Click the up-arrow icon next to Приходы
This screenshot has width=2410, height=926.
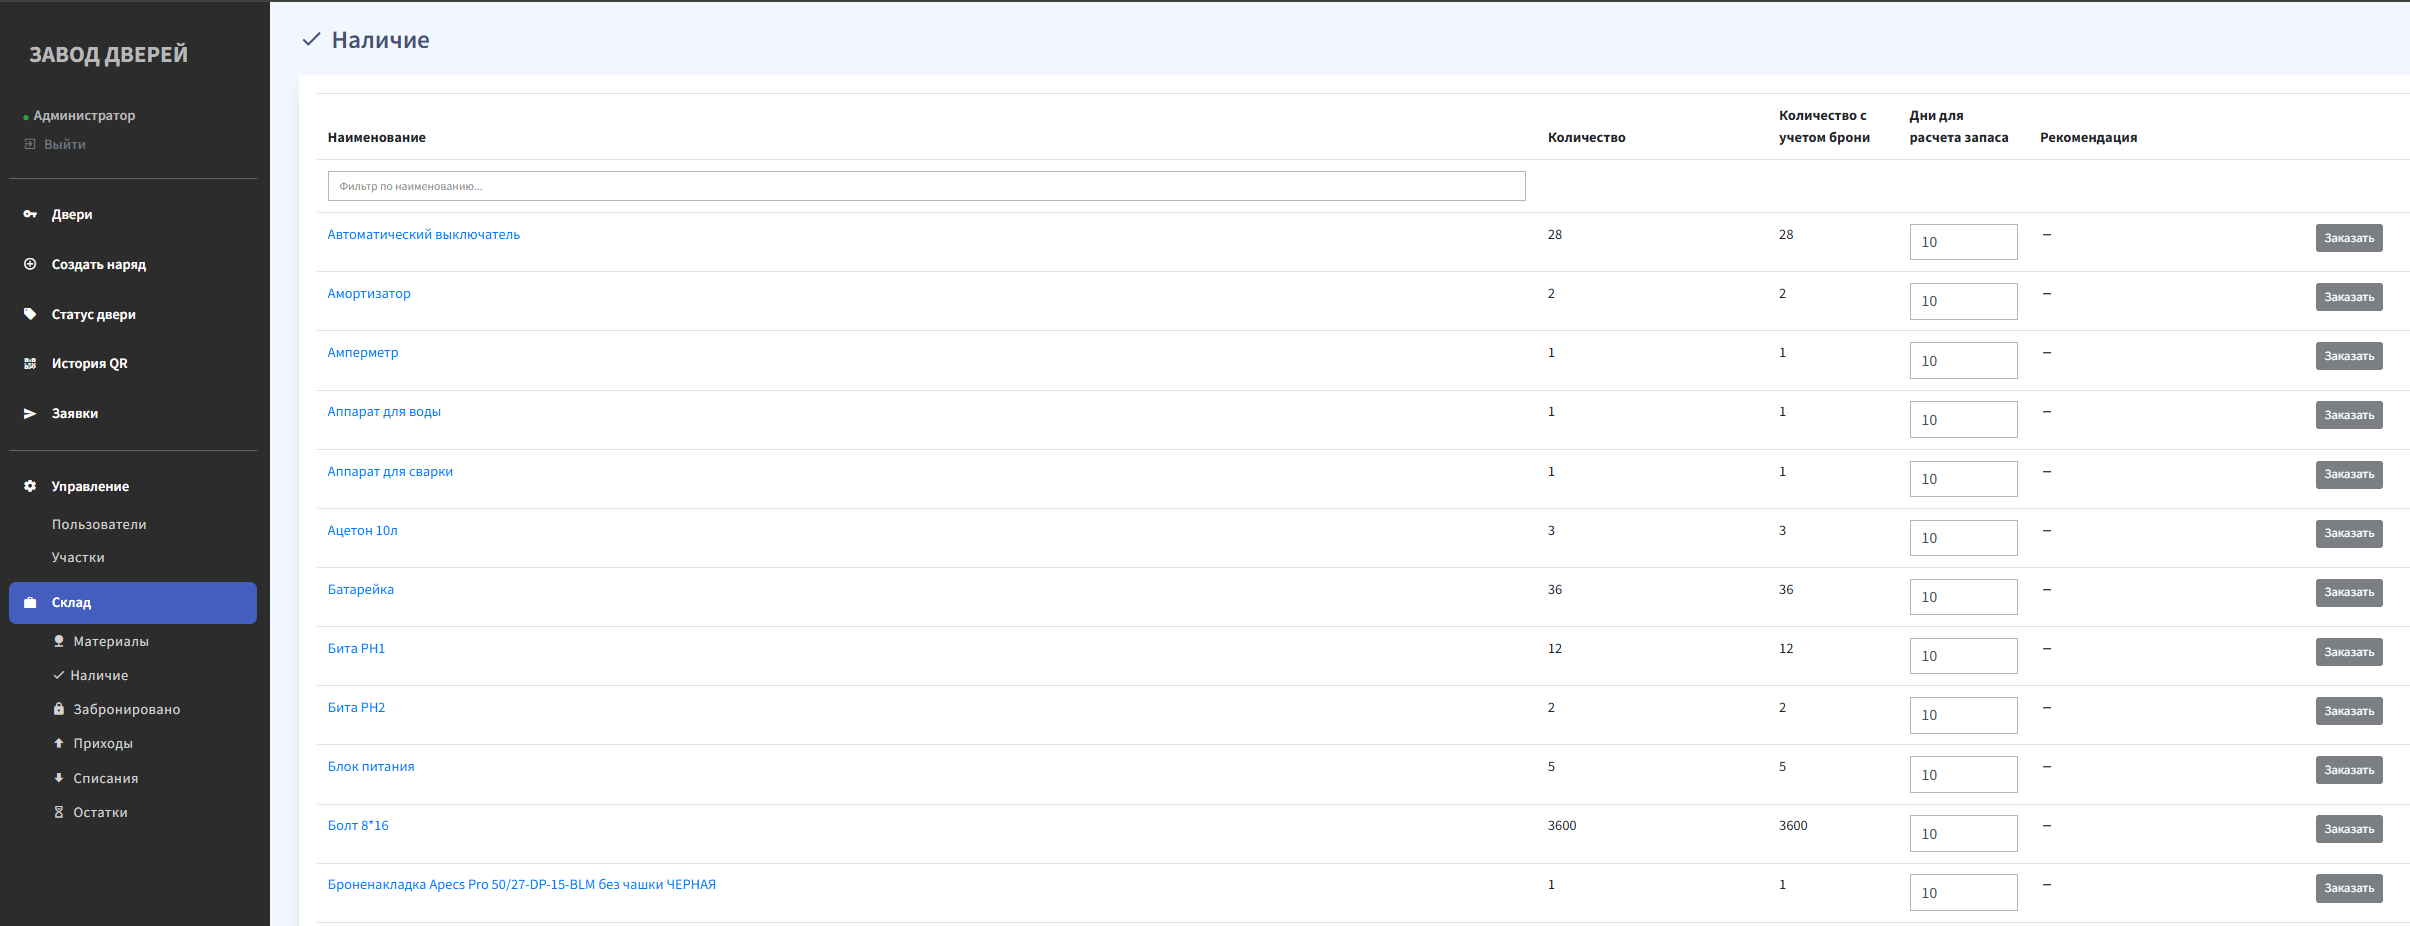point(59,743)
